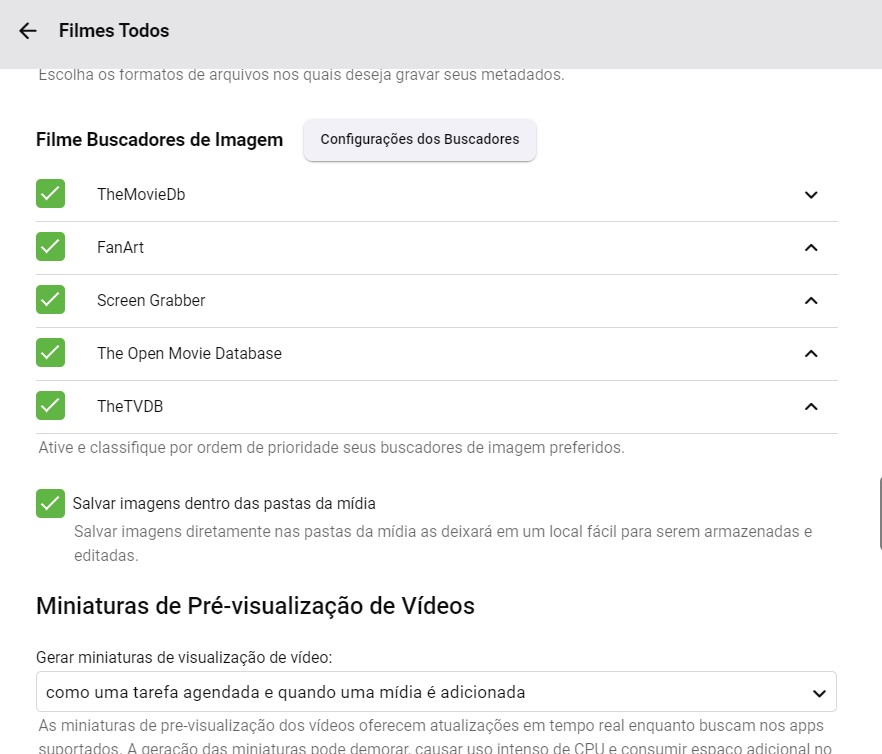Click the TheMovieDb fetcher label
Image resolution: width=882 pixels, height=754 pixels.
coord(141,195)
